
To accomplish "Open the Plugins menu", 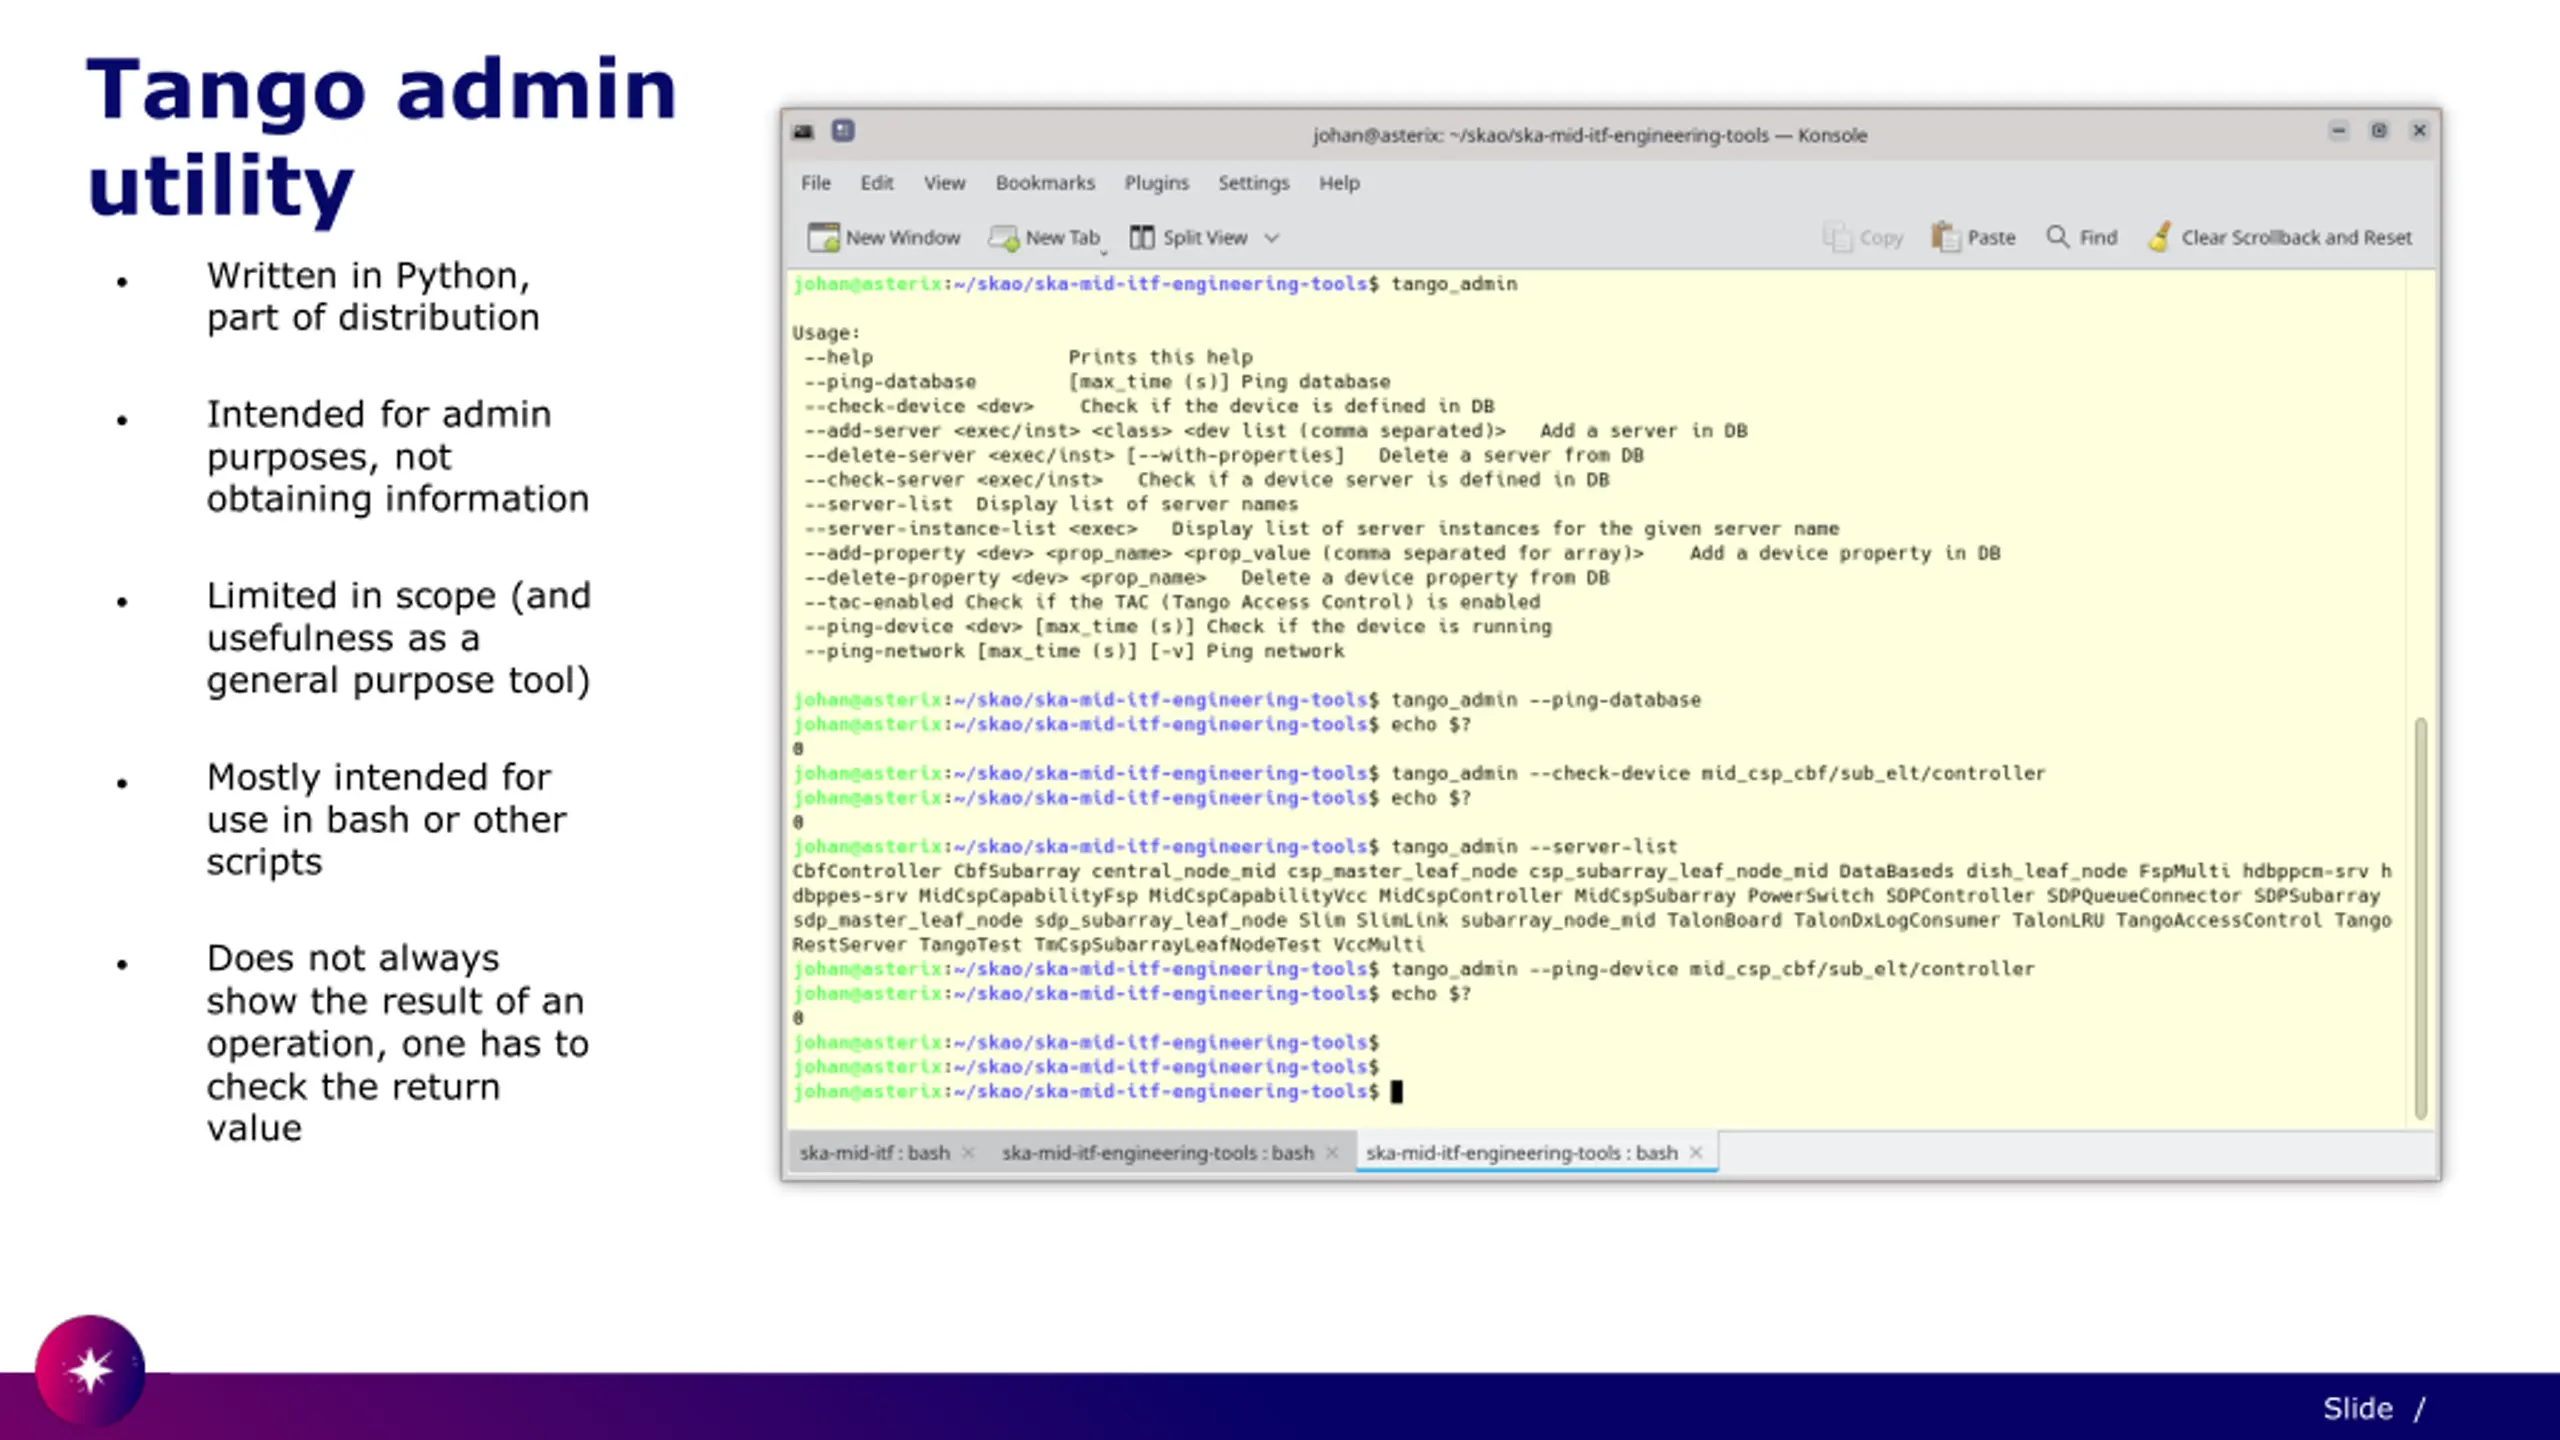I will tap(1156, 183).
